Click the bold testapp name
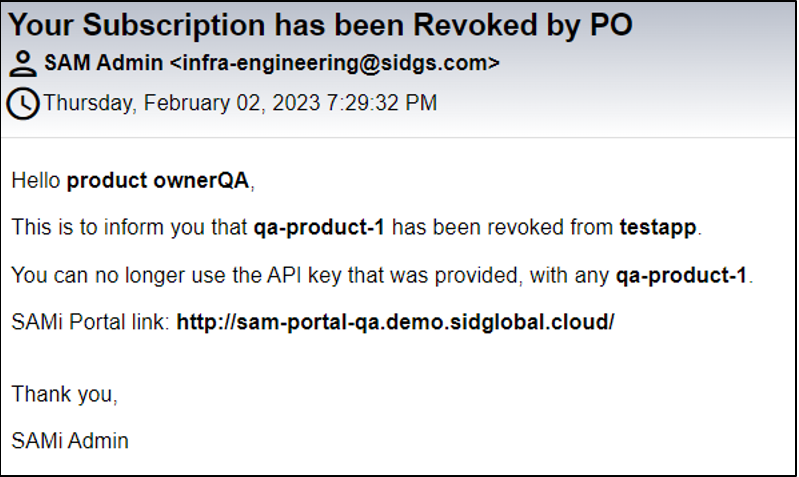Viewport: 799px width, 477px height. click(658, 228)
